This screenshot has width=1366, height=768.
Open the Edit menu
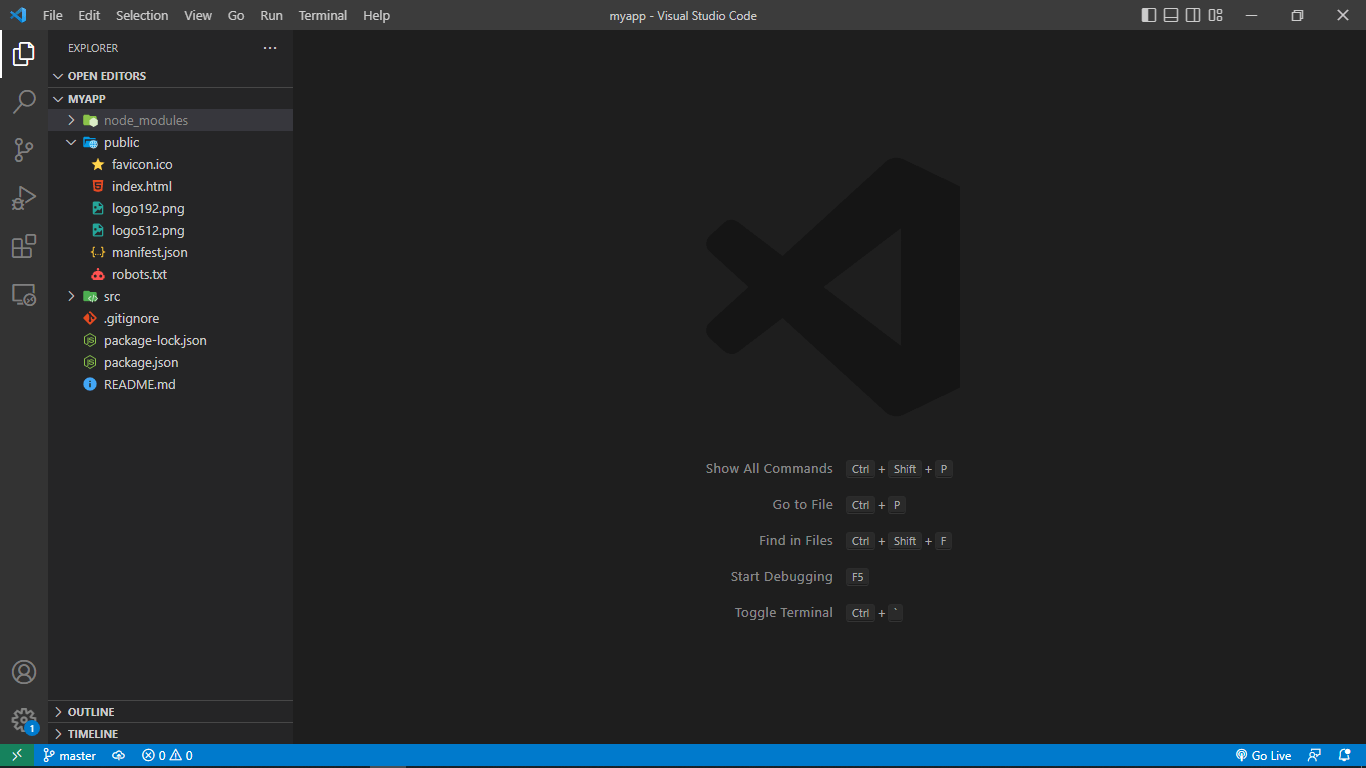[x=89, y=15]
